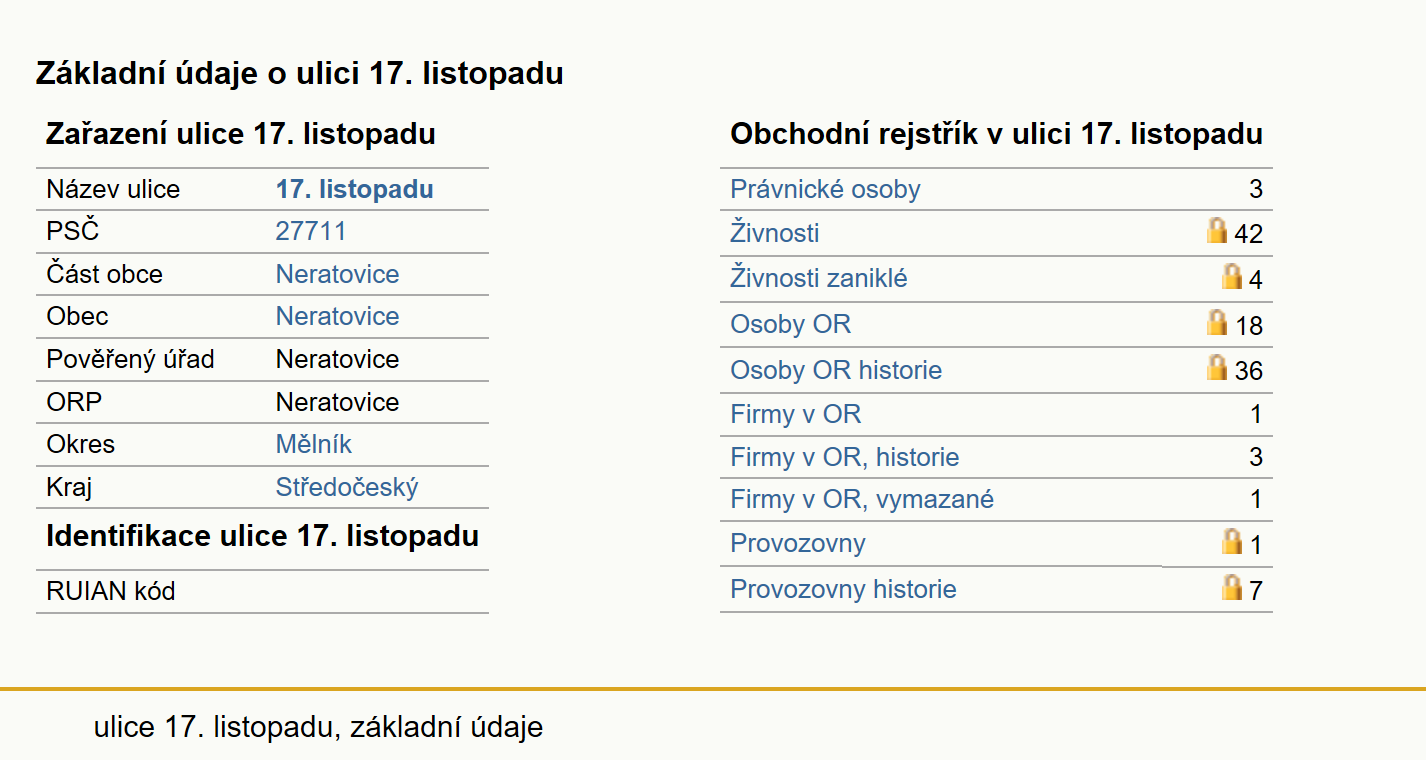Click lock icon in Provozovny historie row

[x=1232, y=586]
